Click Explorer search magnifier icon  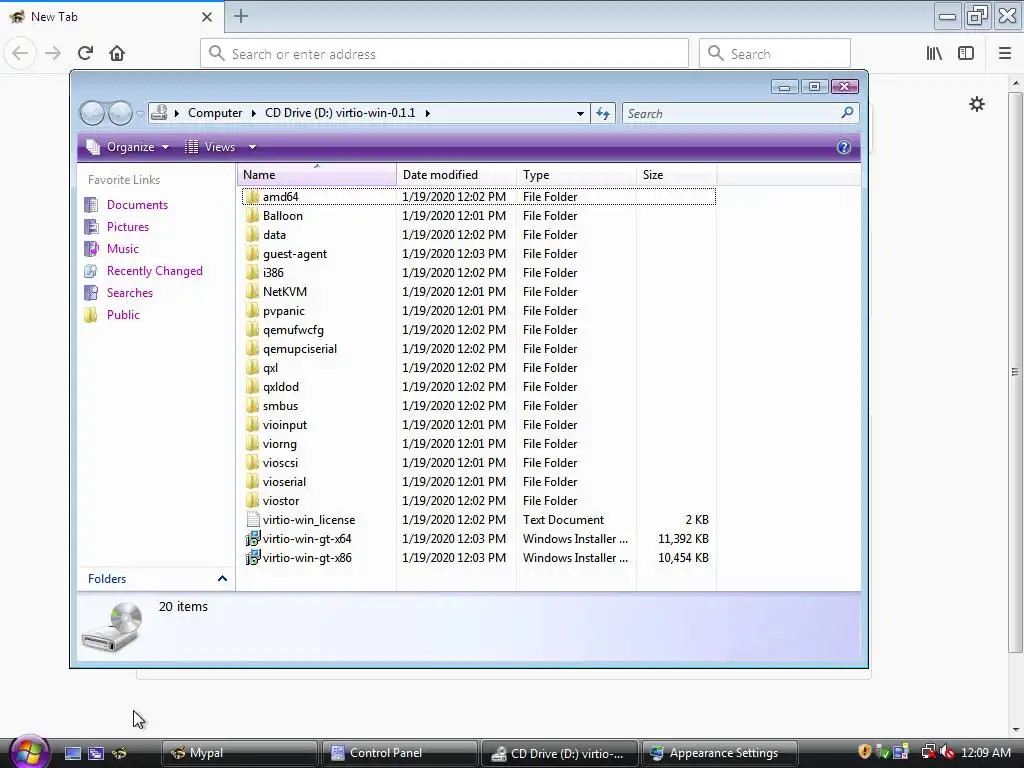(x=847, y=113)
